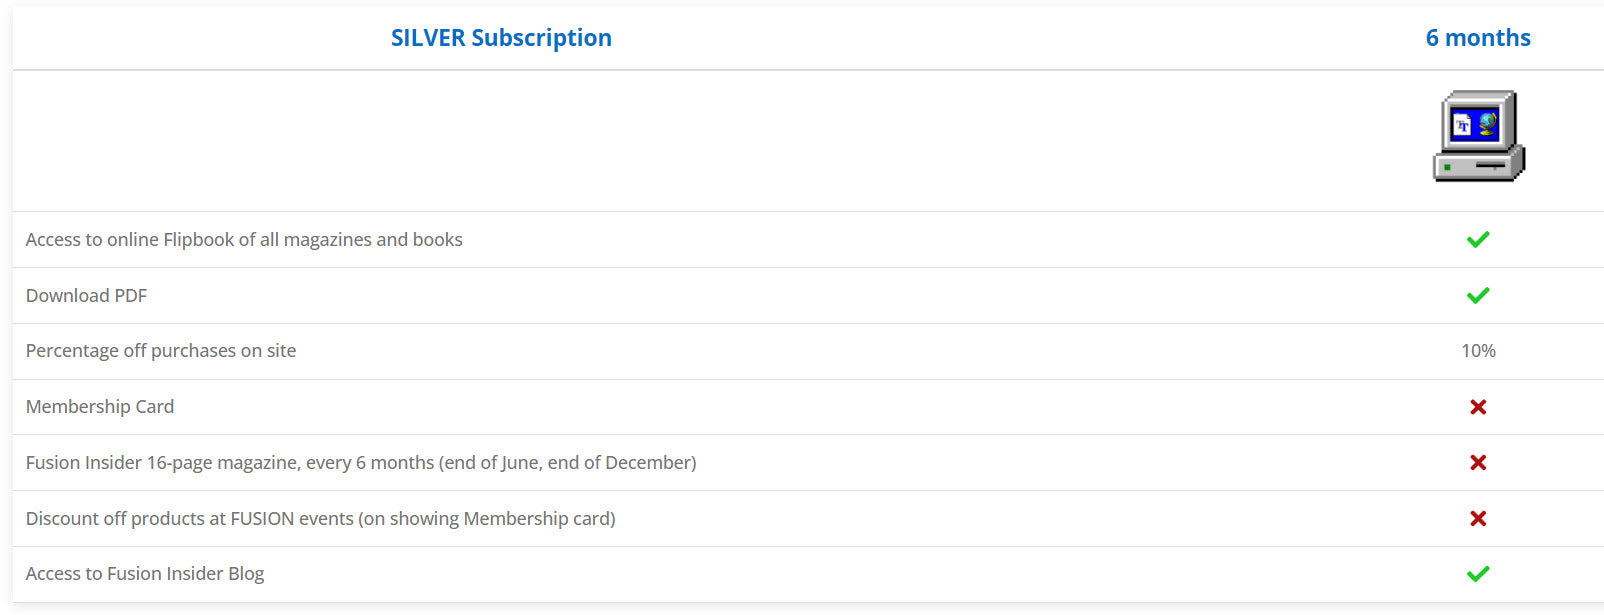Click the red X for FUSION events discount
Image resolution: width=1604 pixels, height=615 pixels.
pyautogui.click(x=1478, y=518)
